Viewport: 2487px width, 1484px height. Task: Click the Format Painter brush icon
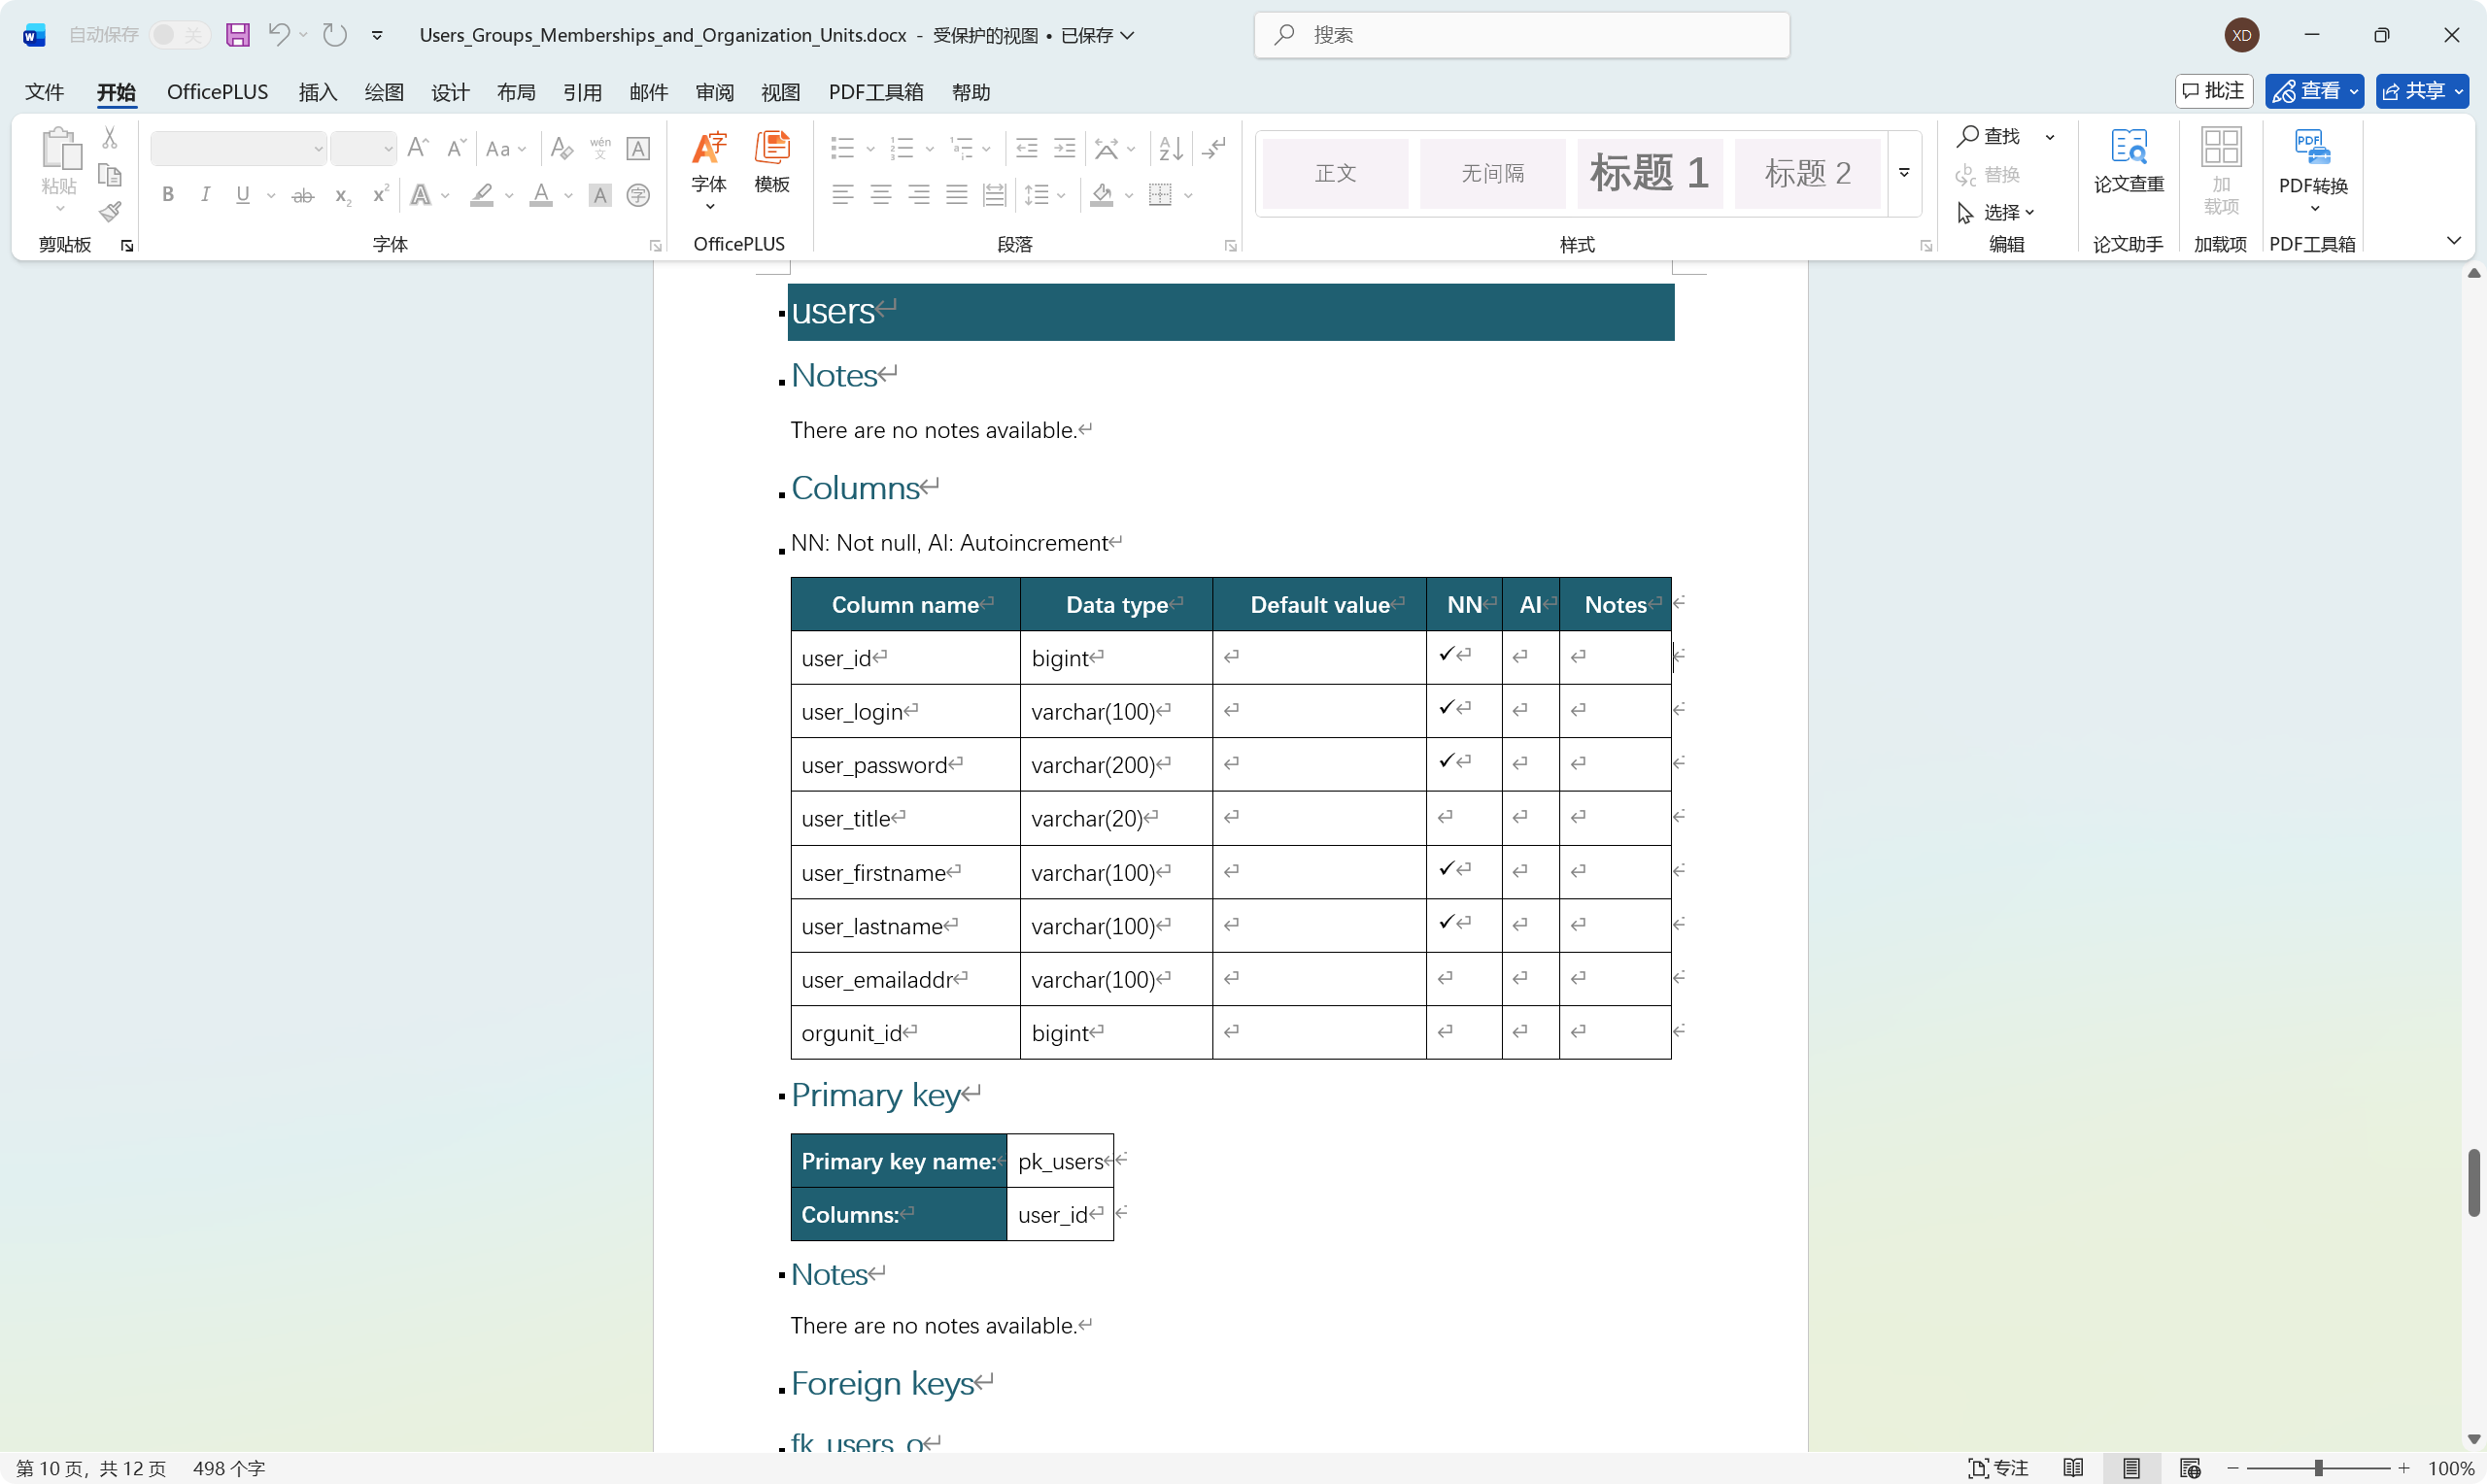pos(110,212)
